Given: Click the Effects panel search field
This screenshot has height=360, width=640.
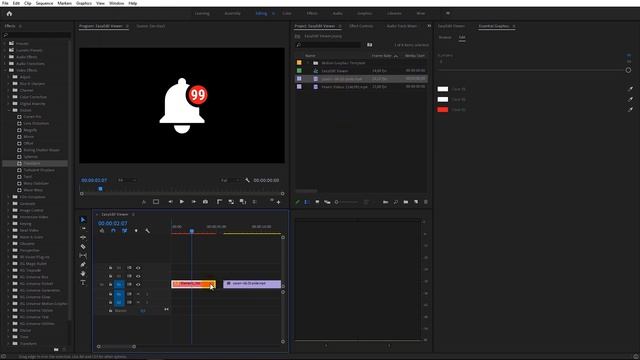Looking at the screenshot, I should tap(37, 35).
